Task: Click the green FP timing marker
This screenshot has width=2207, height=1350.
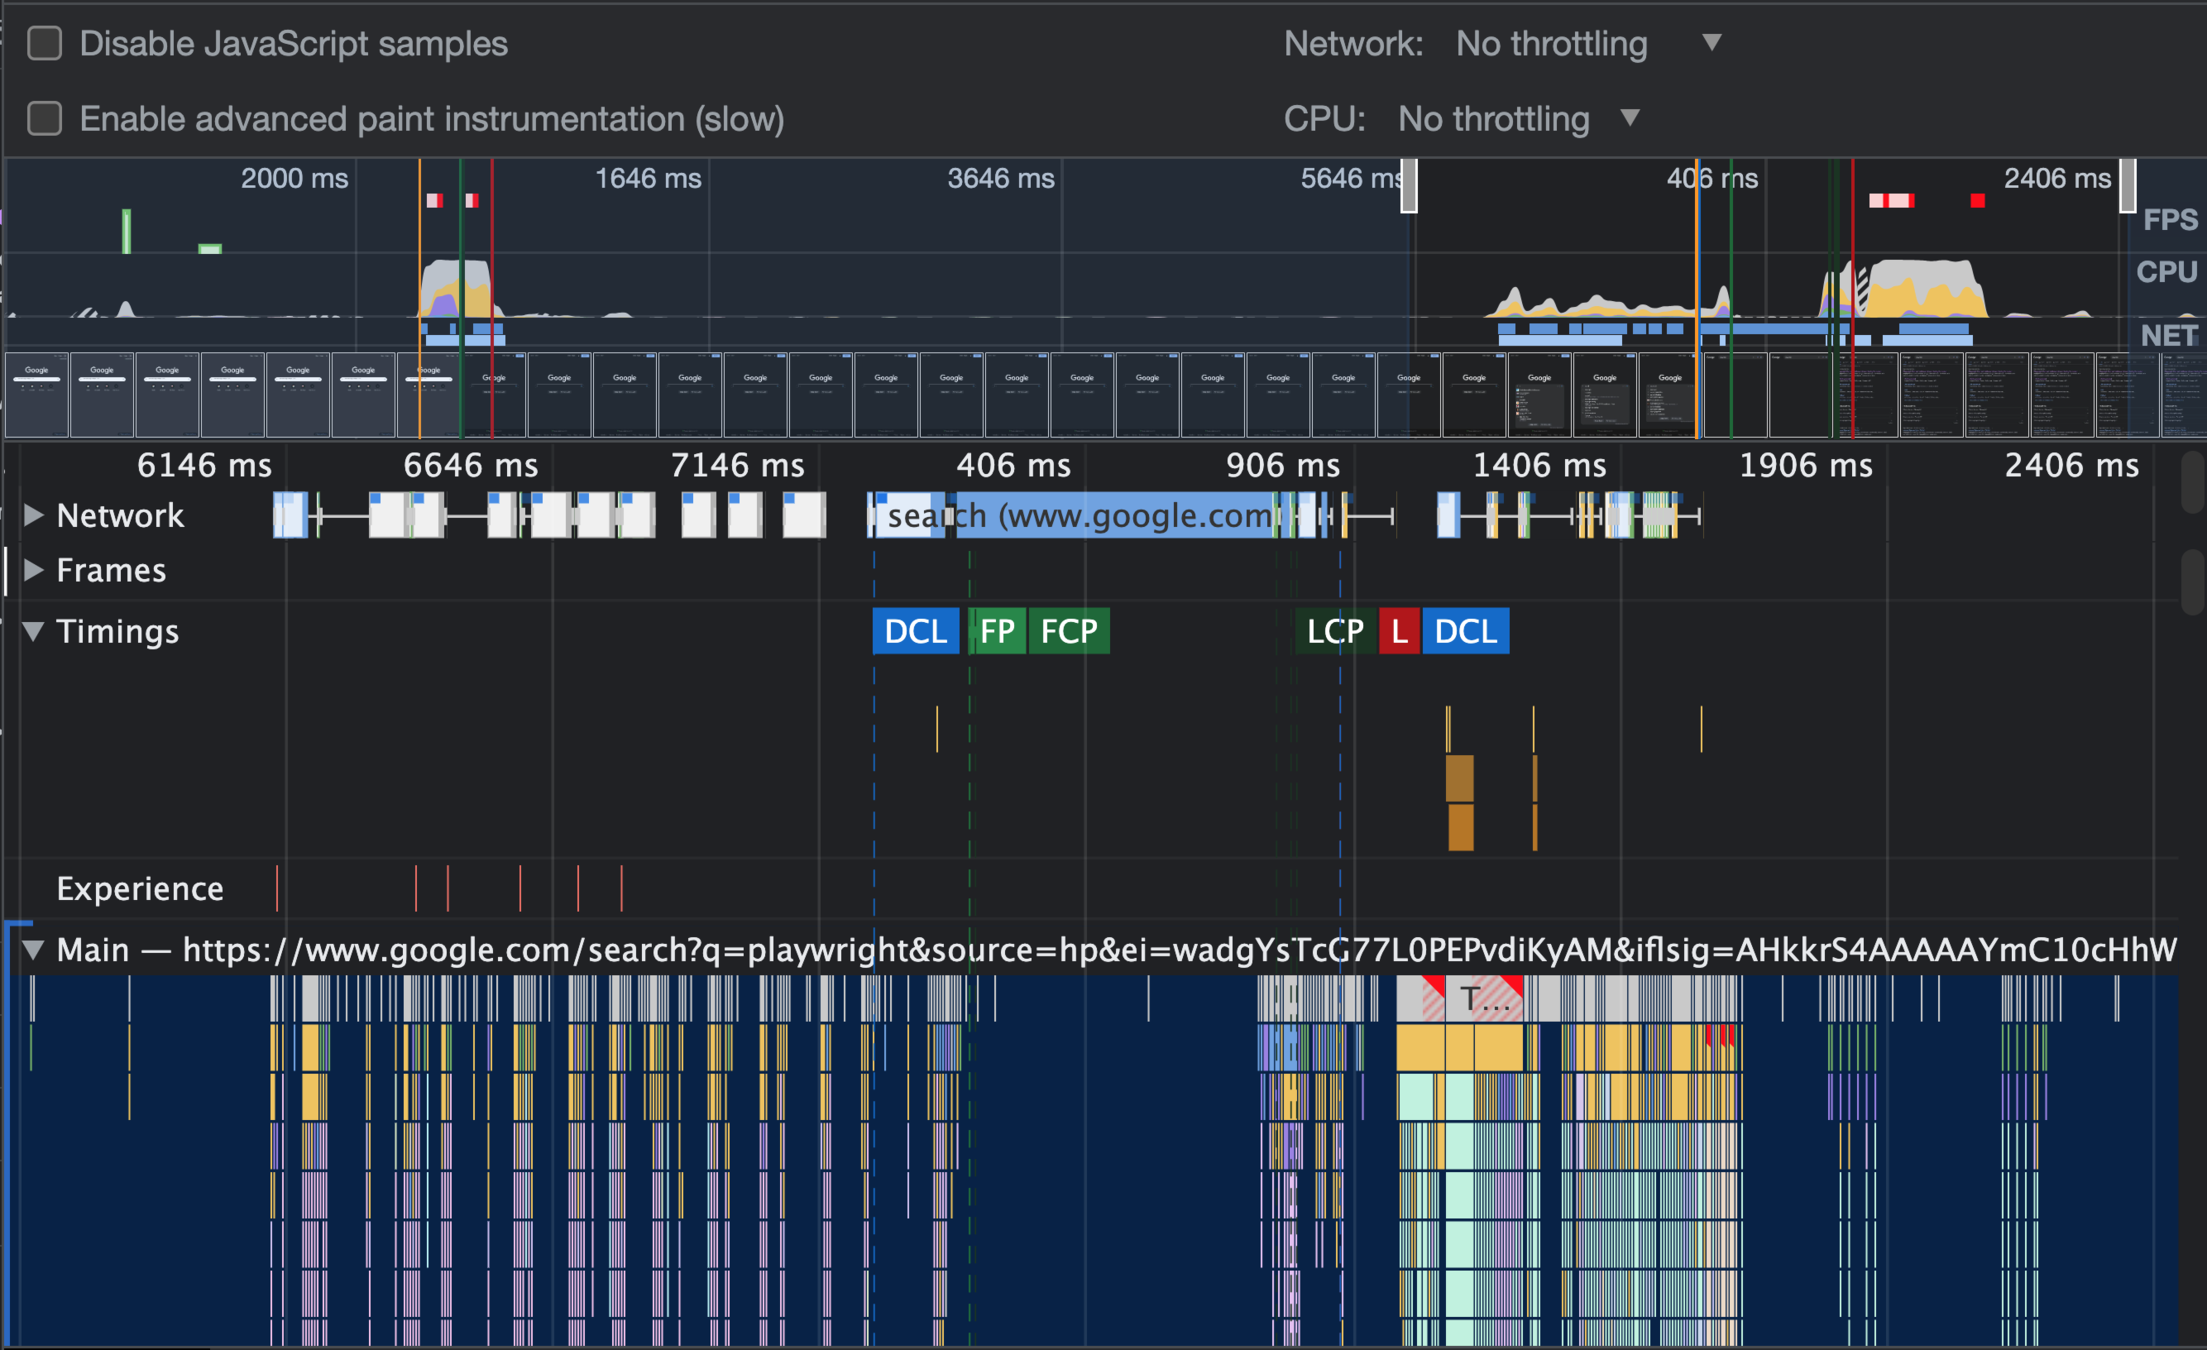Action: click(x=997, y=631)
